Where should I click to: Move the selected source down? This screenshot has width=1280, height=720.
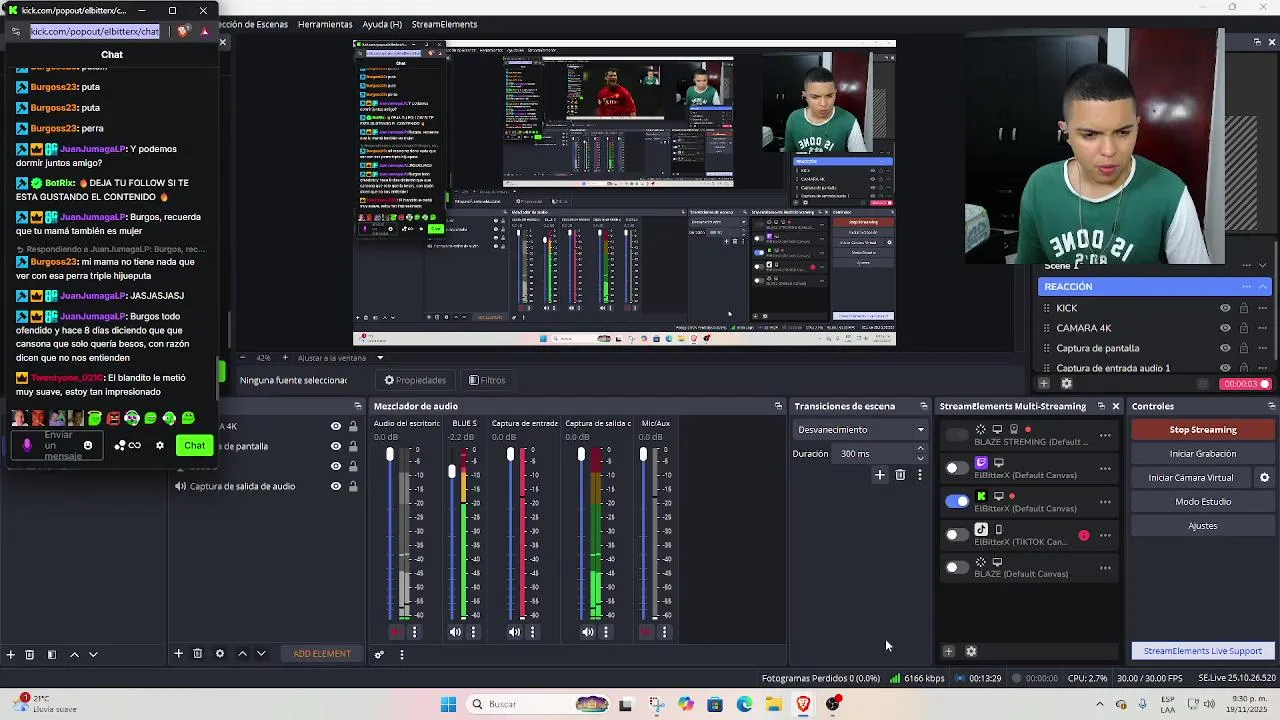[x=261, y=654]
